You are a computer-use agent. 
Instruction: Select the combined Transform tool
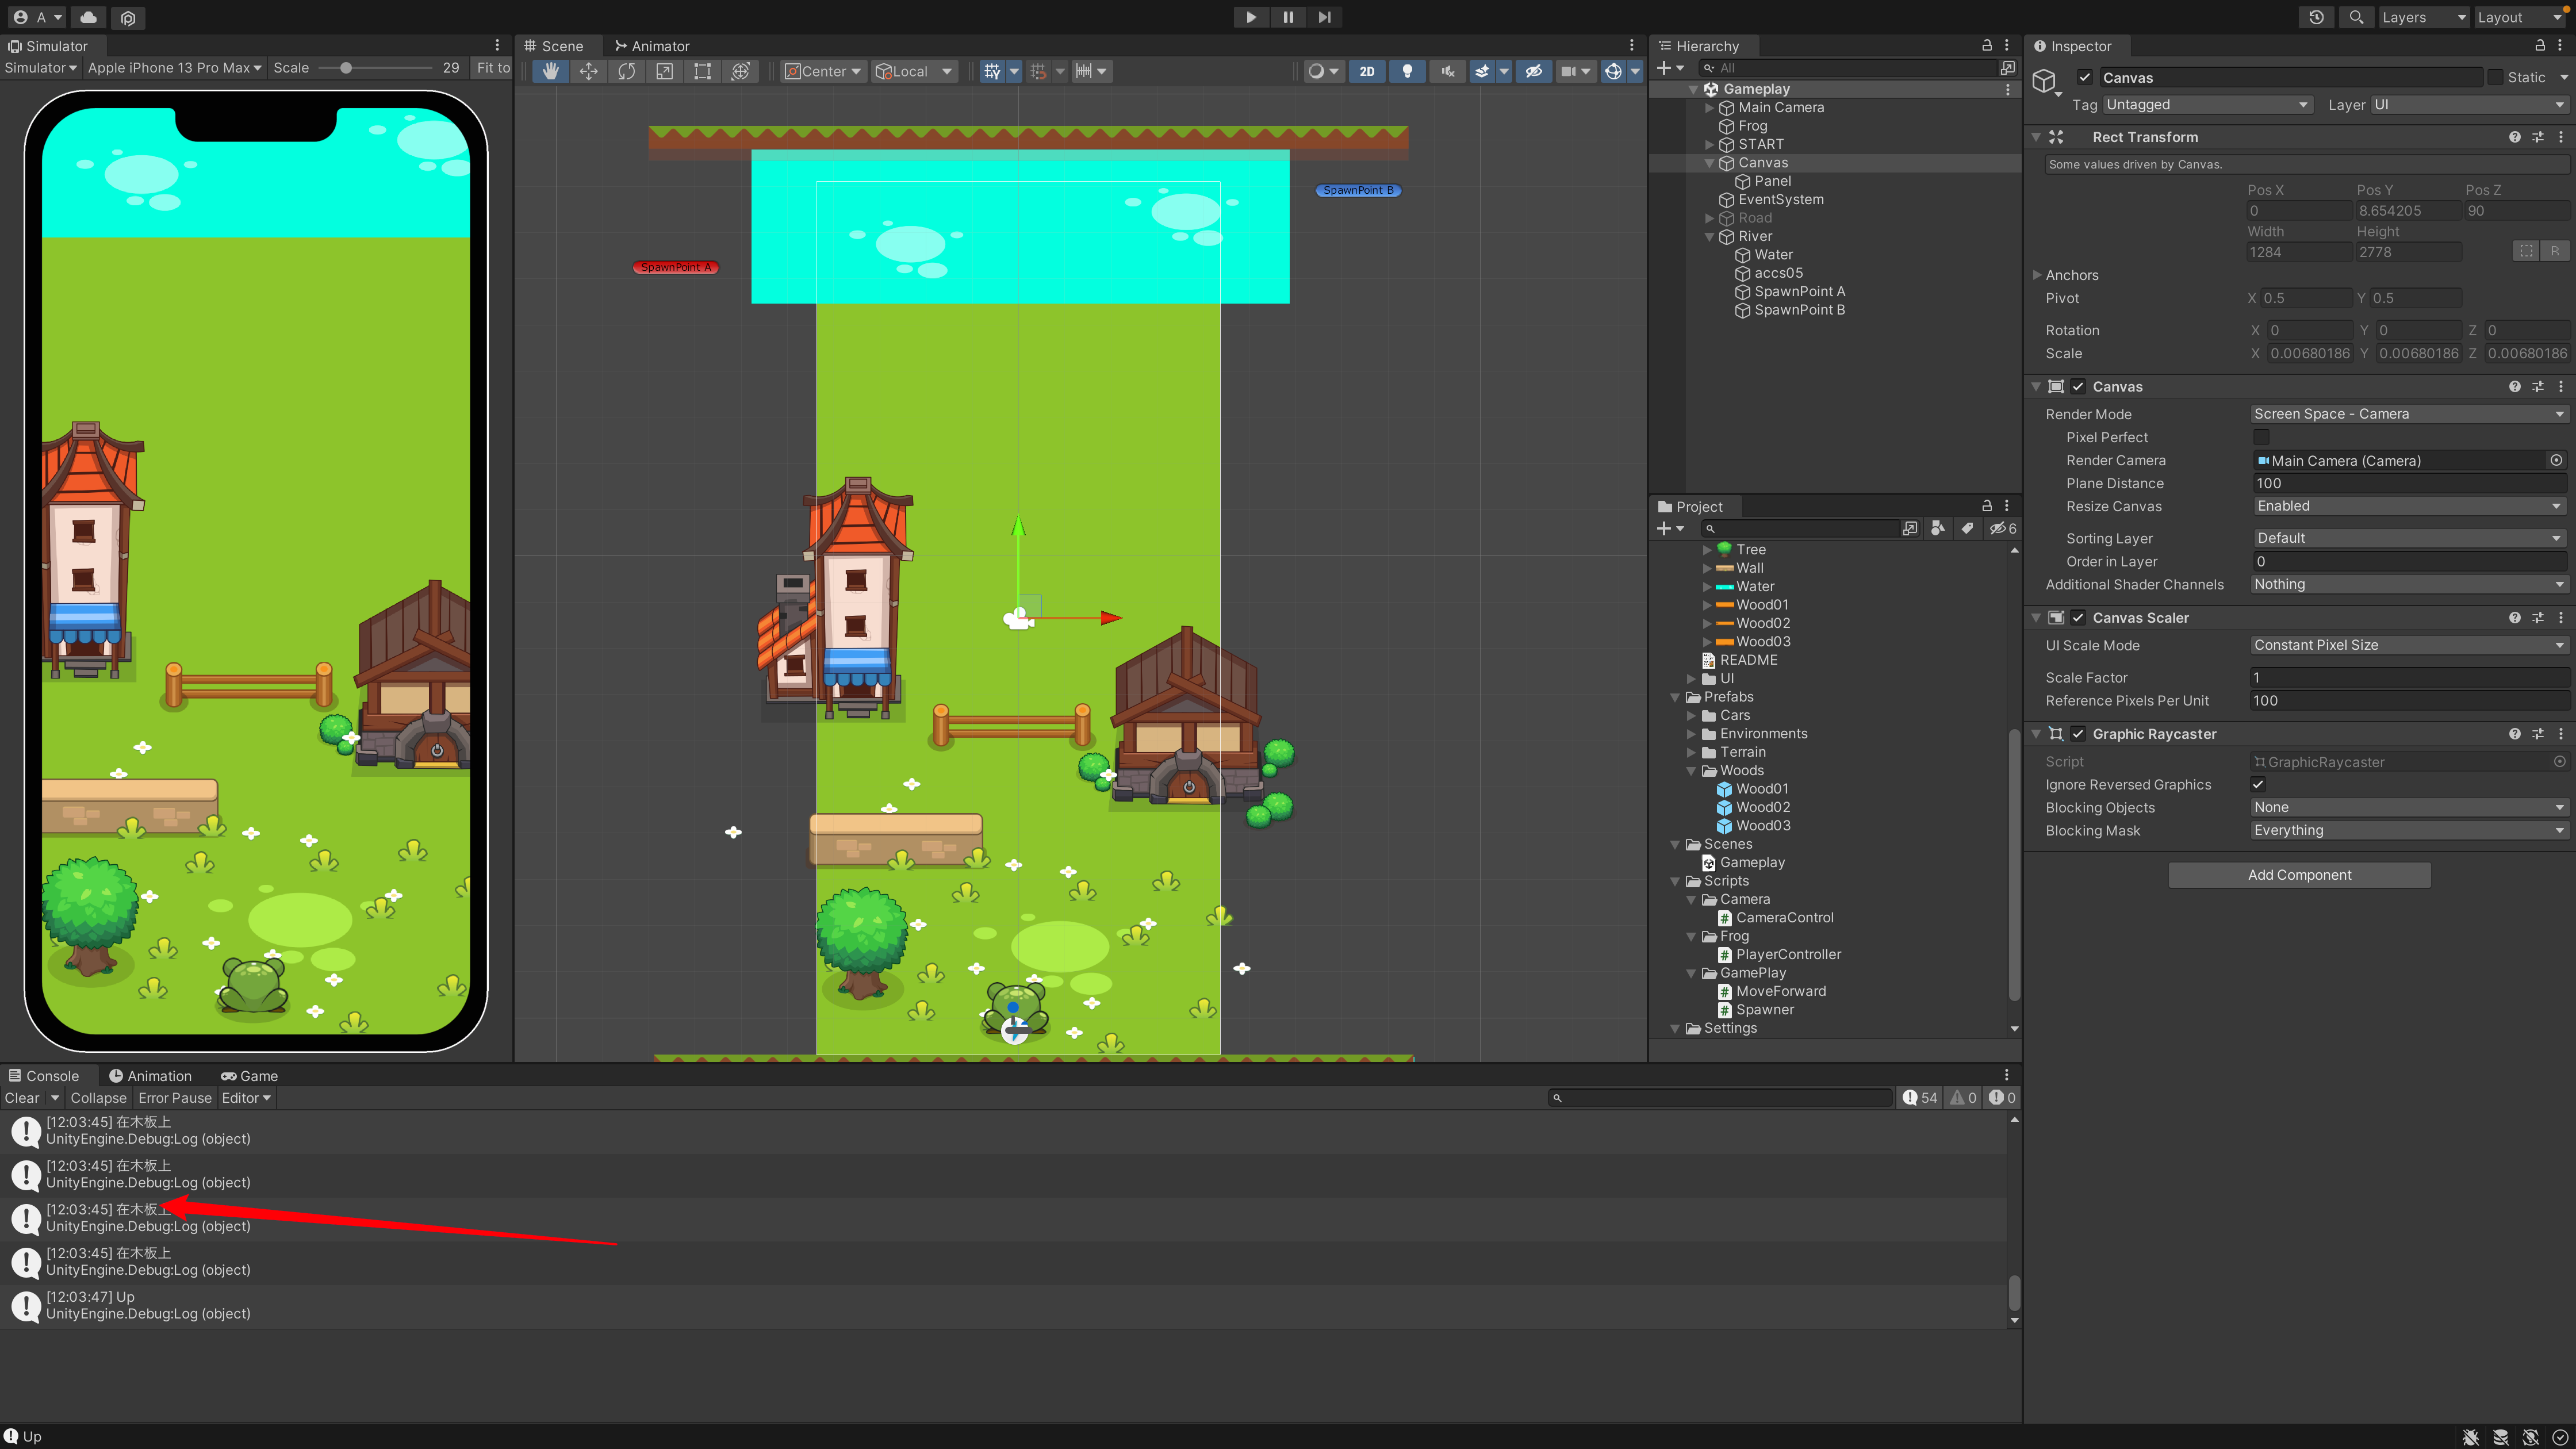coord(741,71)
